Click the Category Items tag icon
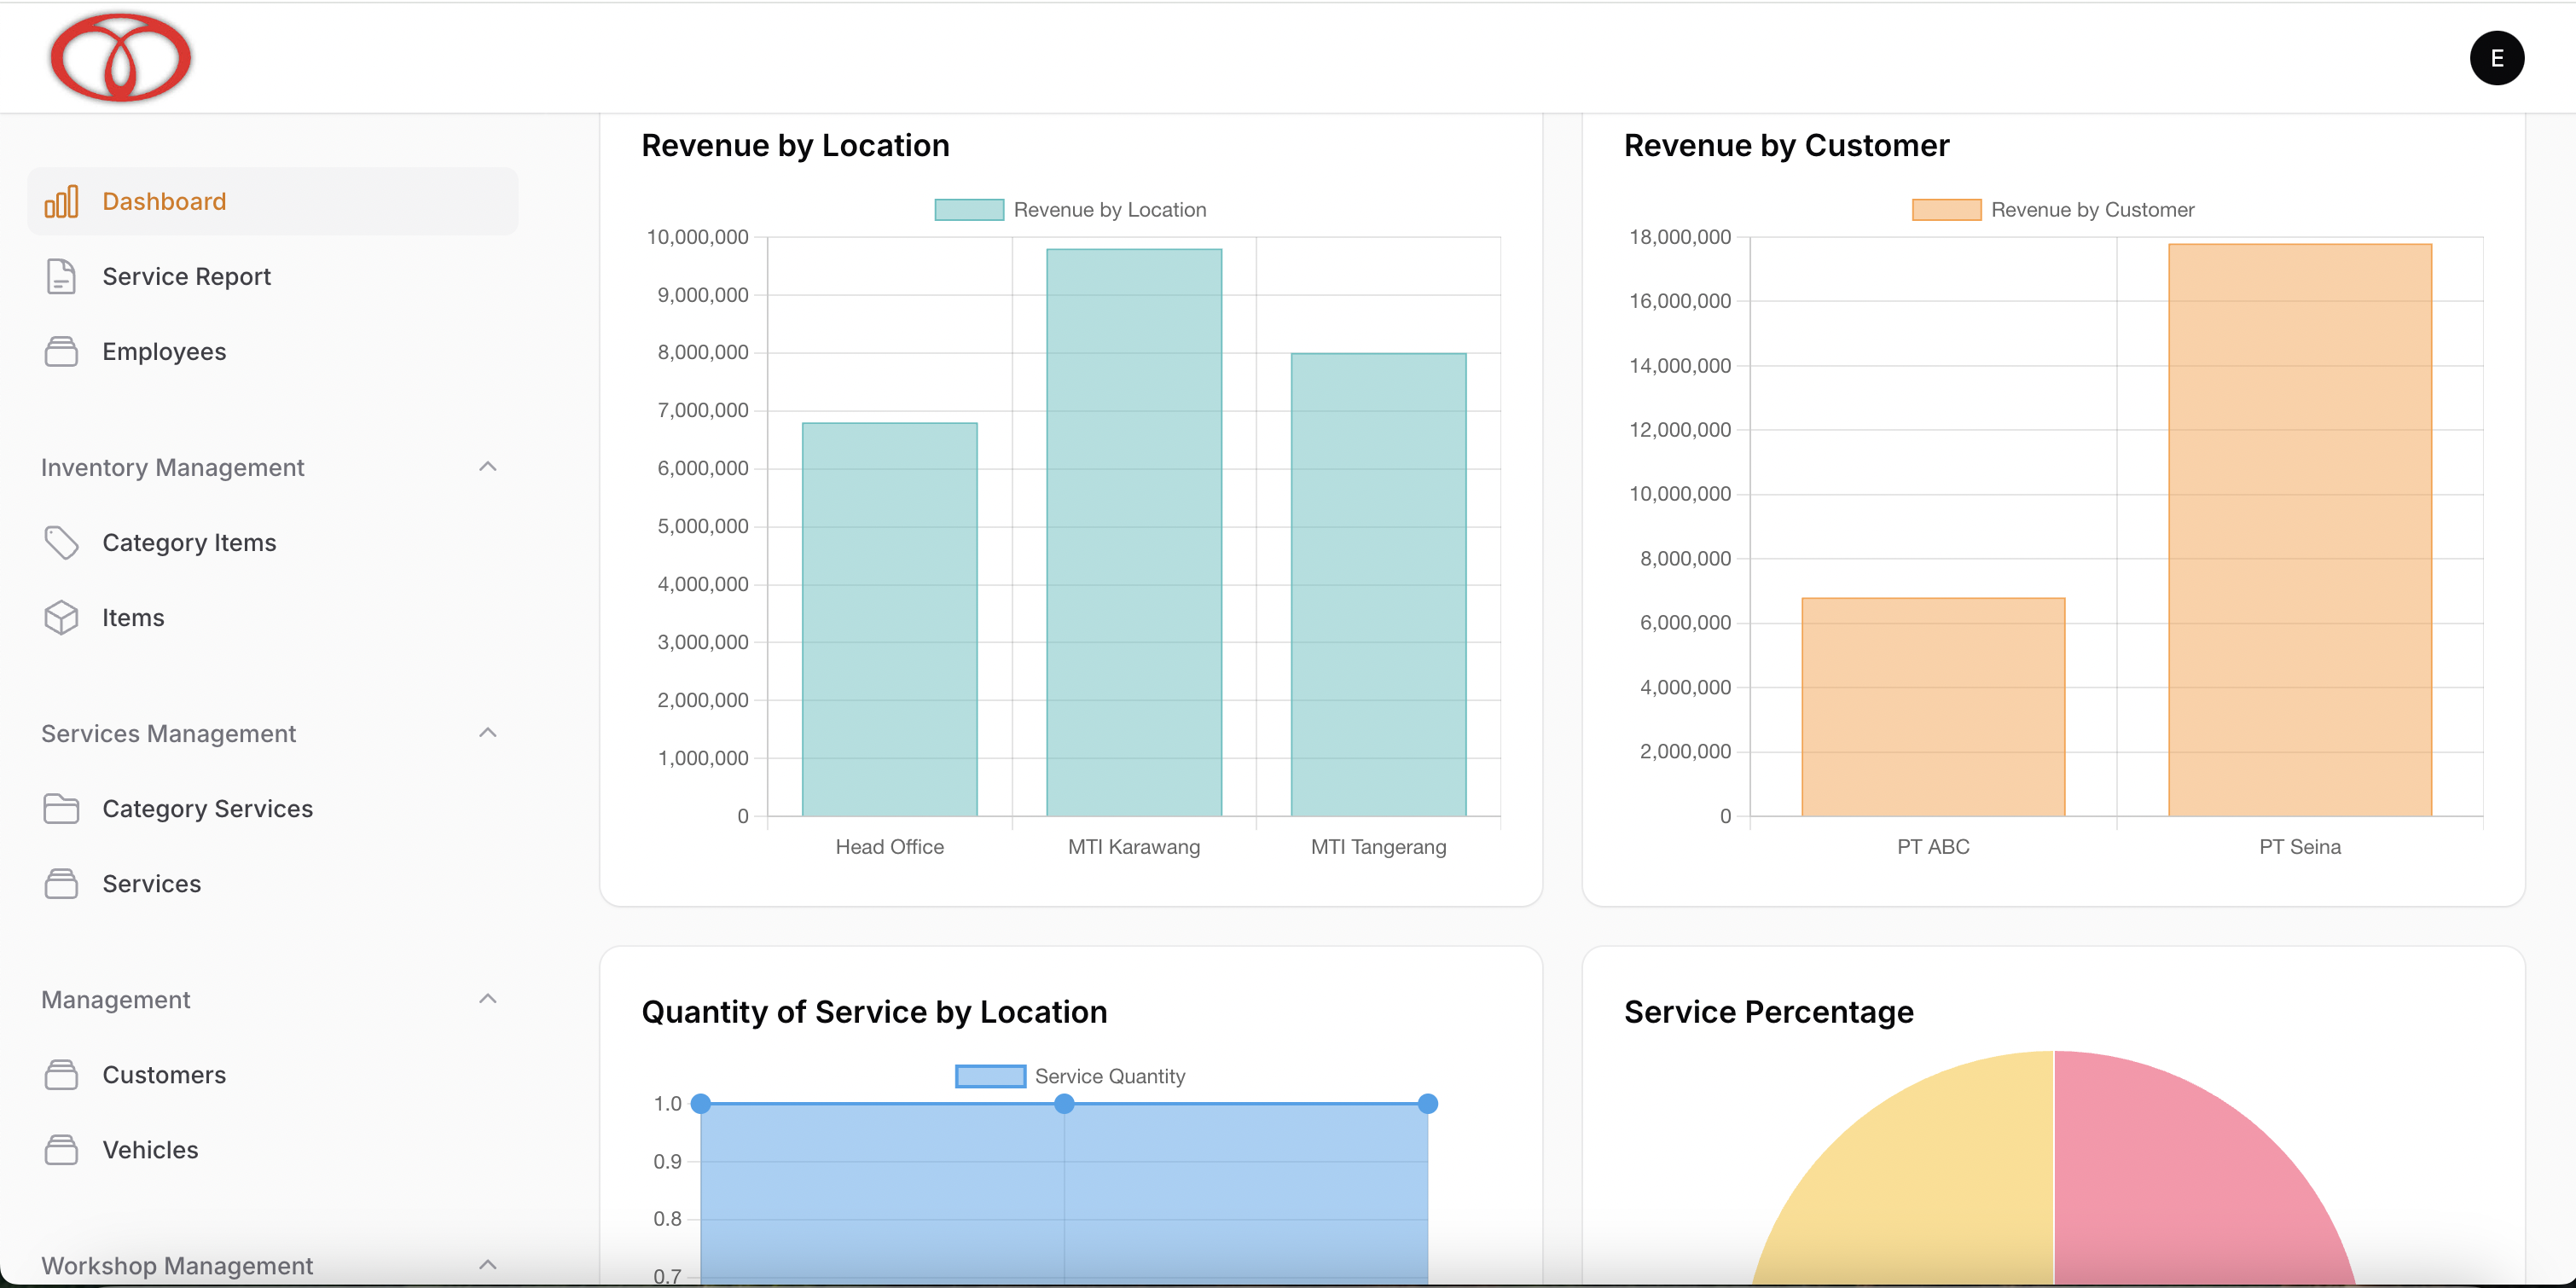The image size is (2576, 1288). coord(61,542)
